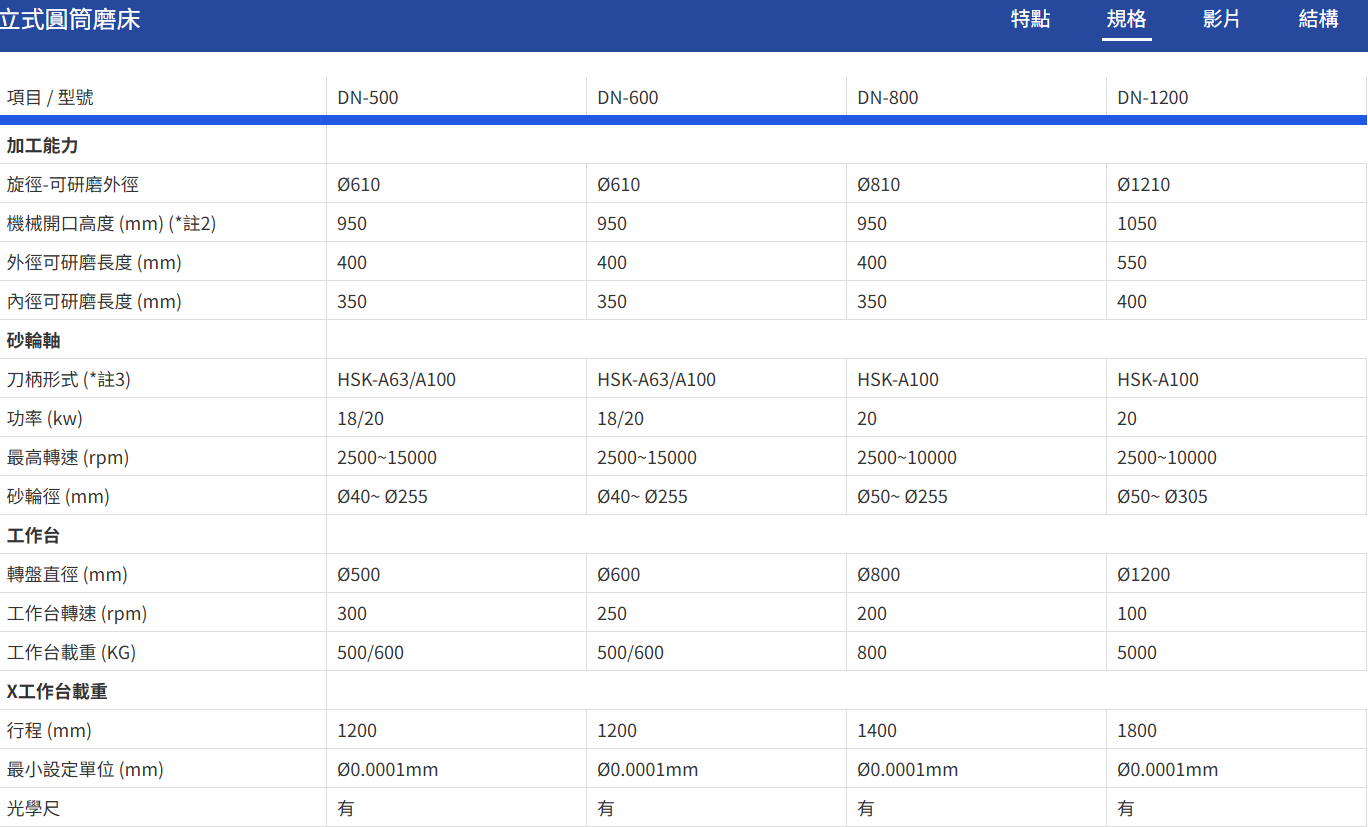Click the 項目 / 型號 header cell
This screenshot has width=1368, height=827.
click(x=50, y=98)
